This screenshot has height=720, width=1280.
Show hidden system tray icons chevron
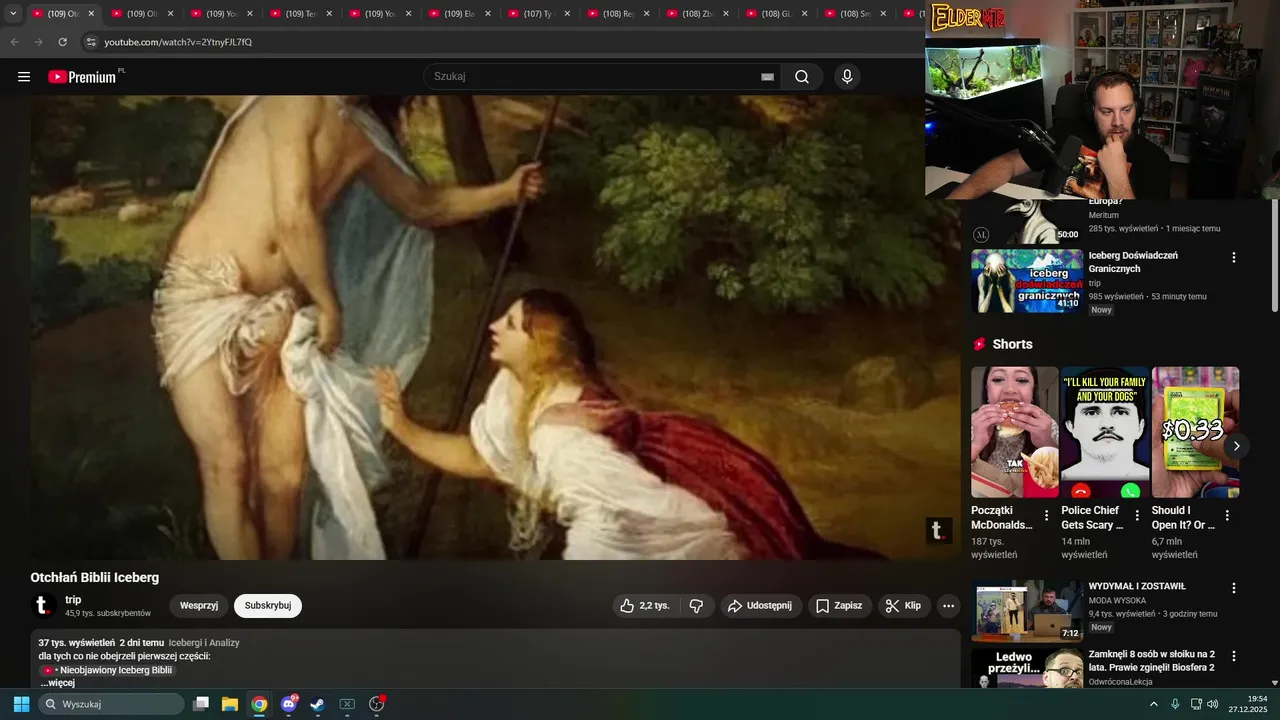1153,704
